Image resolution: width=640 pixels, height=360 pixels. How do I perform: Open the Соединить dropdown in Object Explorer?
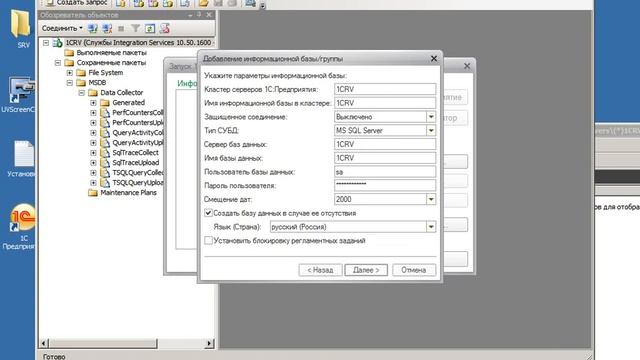click(62, 28)
